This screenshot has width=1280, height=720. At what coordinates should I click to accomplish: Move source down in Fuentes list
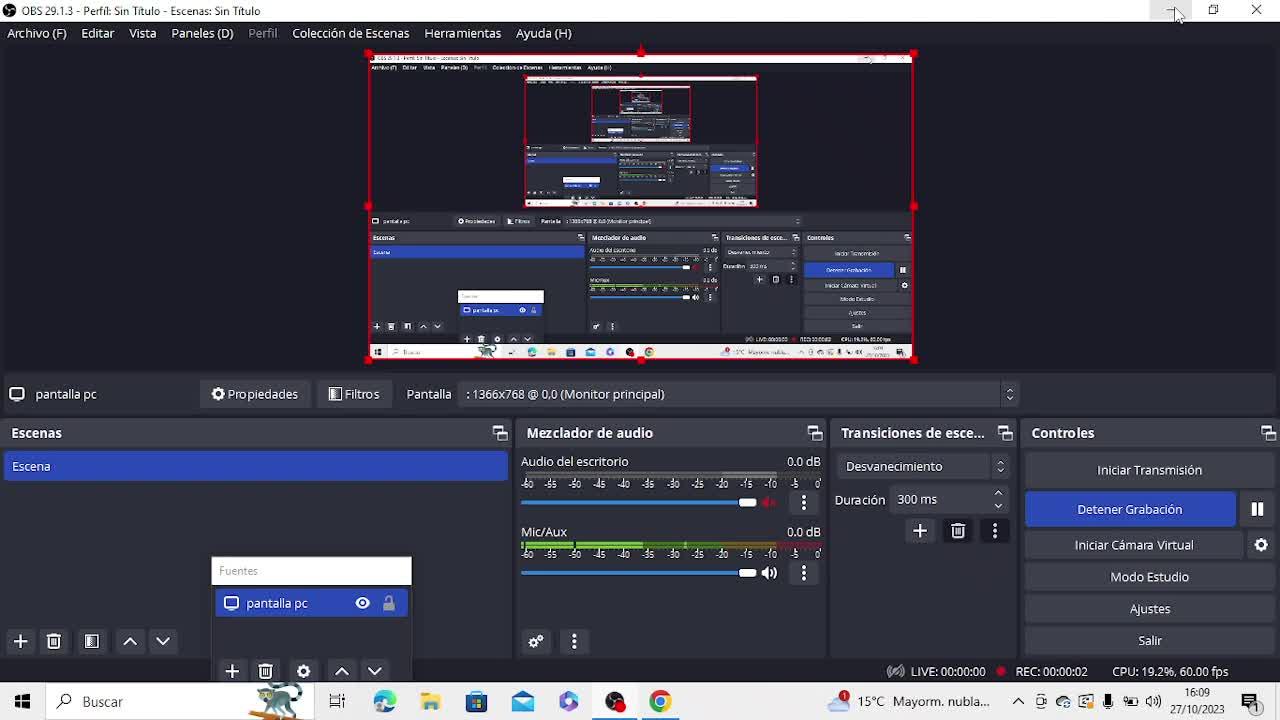pos(375,671)
